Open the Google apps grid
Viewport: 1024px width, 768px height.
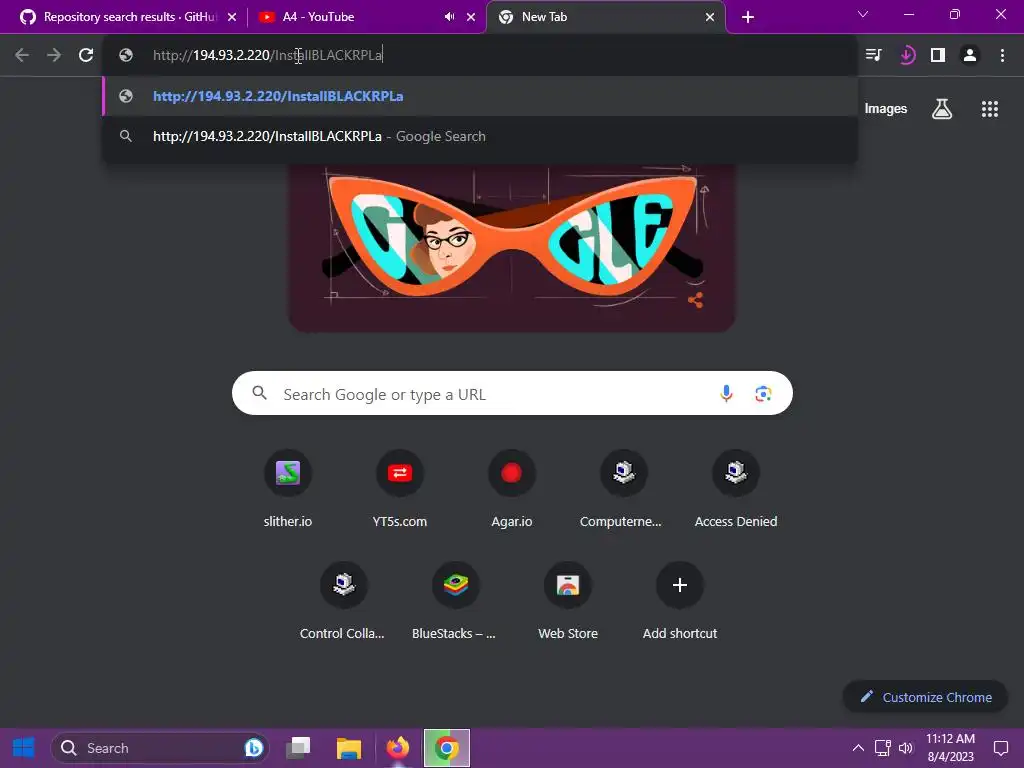[990, 109]
